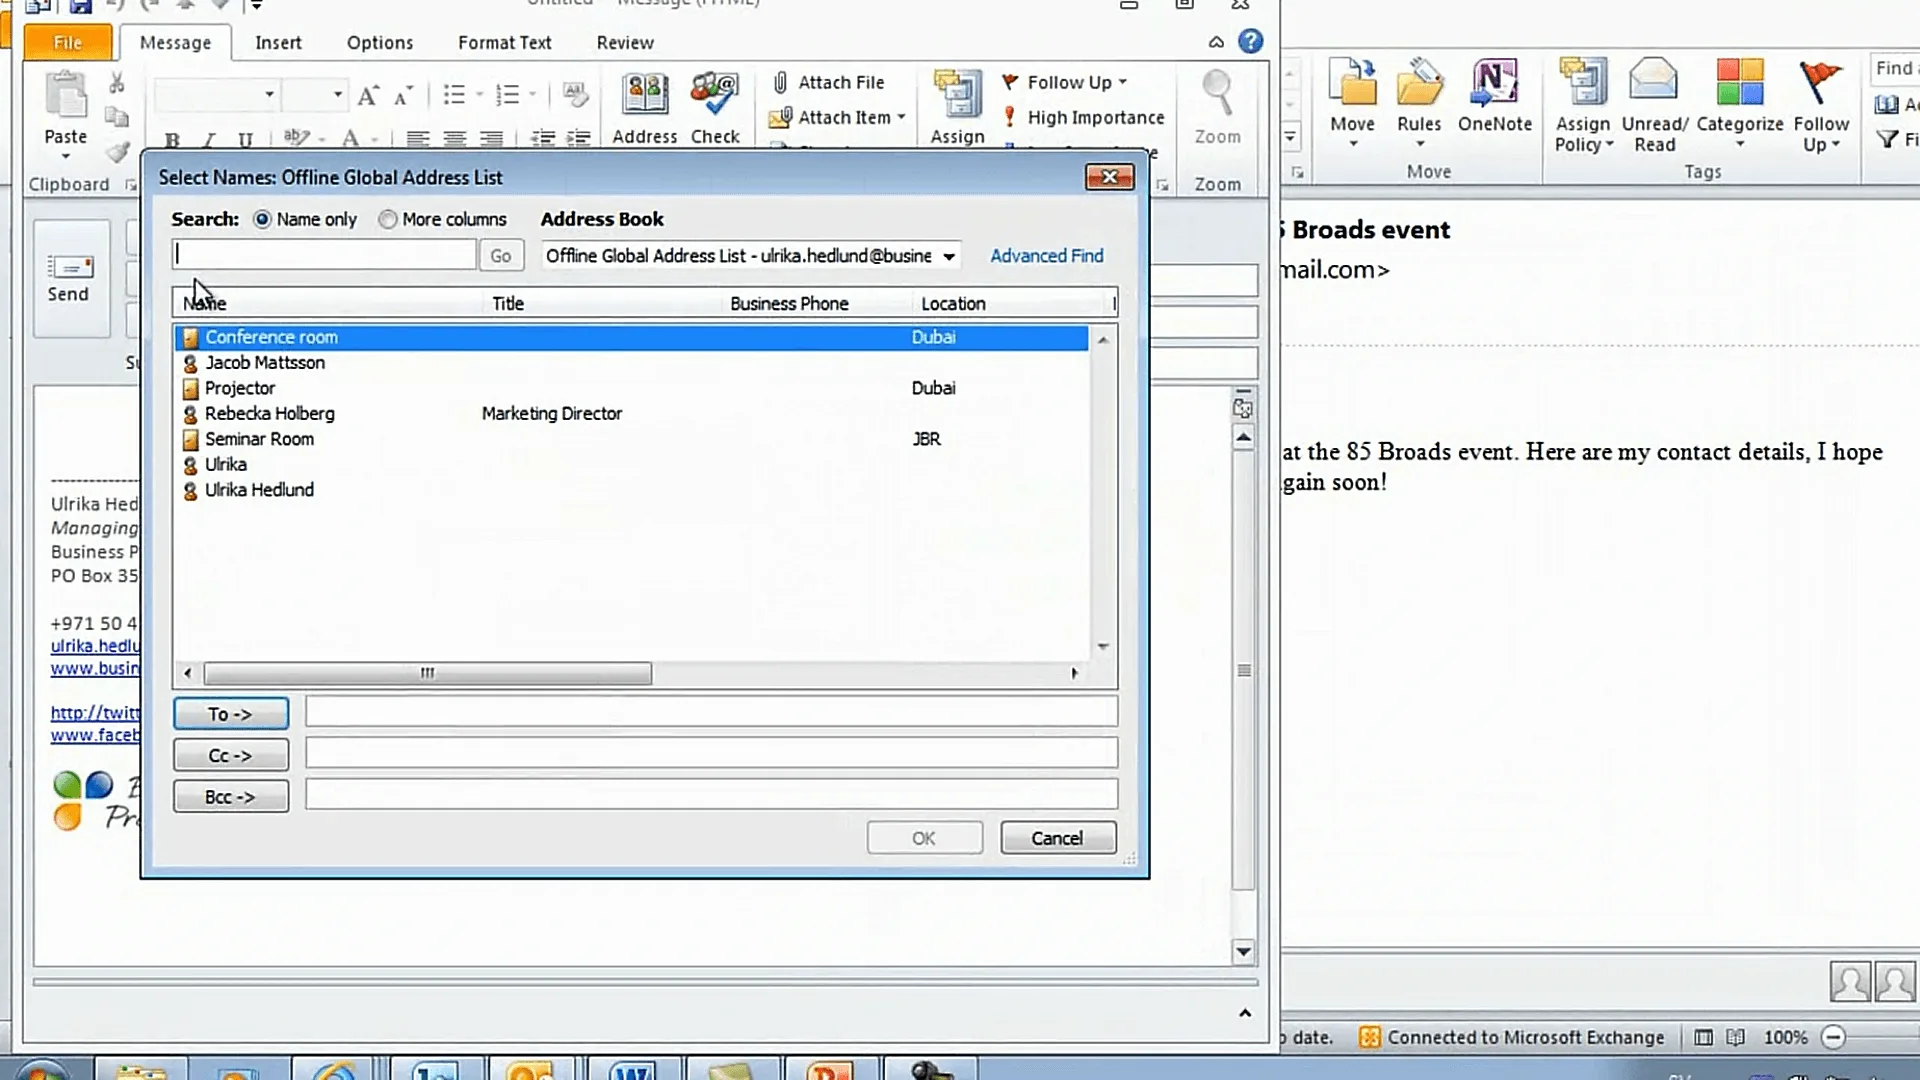
Task: Click the Send envelope button
Action: pos(69,278)
